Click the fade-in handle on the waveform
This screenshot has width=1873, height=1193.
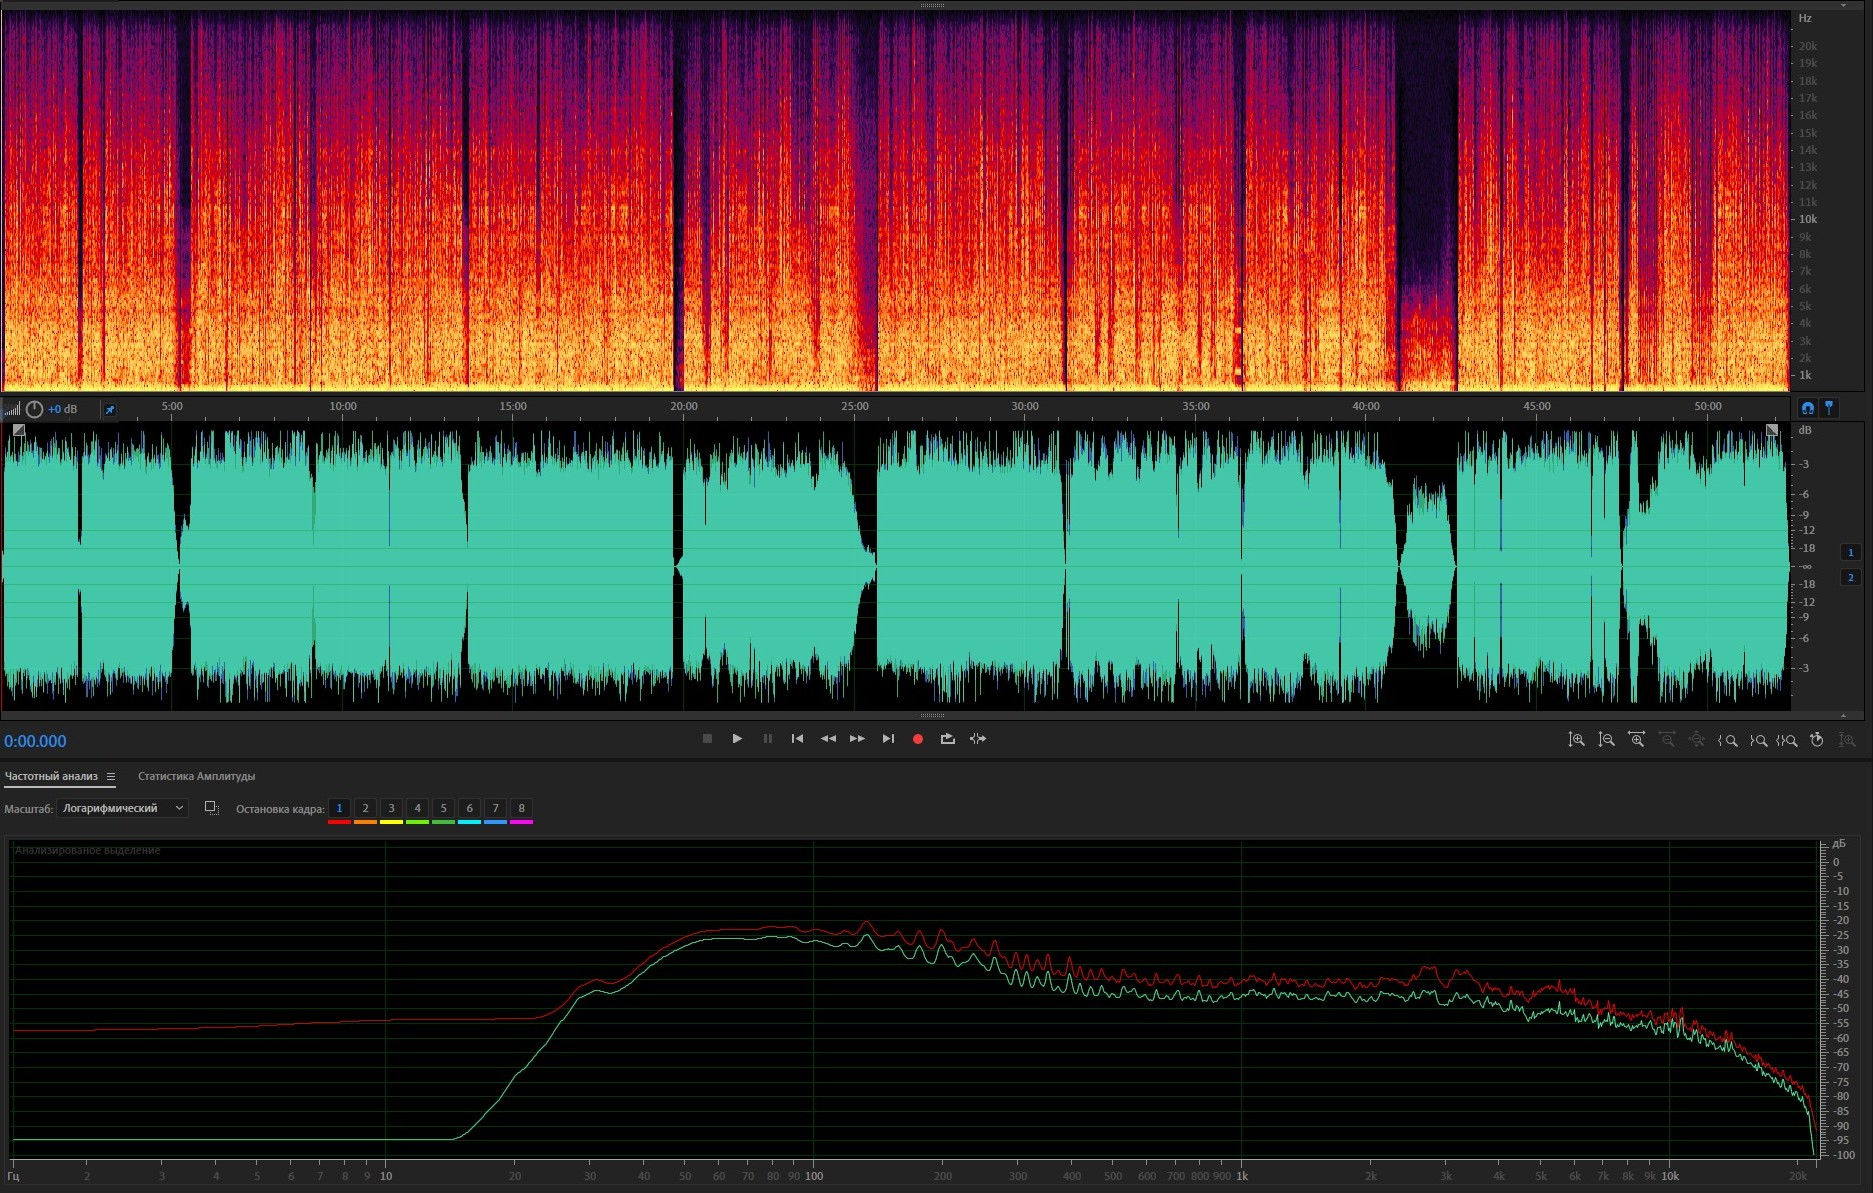click(18, 430)
